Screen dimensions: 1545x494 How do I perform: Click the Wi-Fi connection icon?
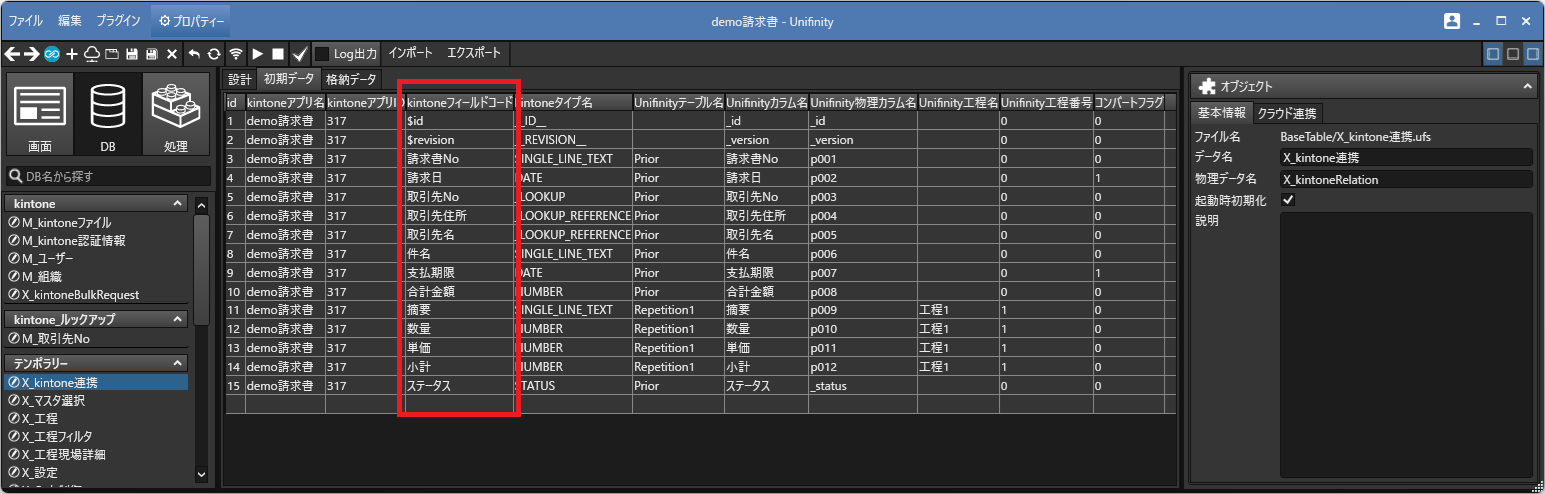coord(236,53)
